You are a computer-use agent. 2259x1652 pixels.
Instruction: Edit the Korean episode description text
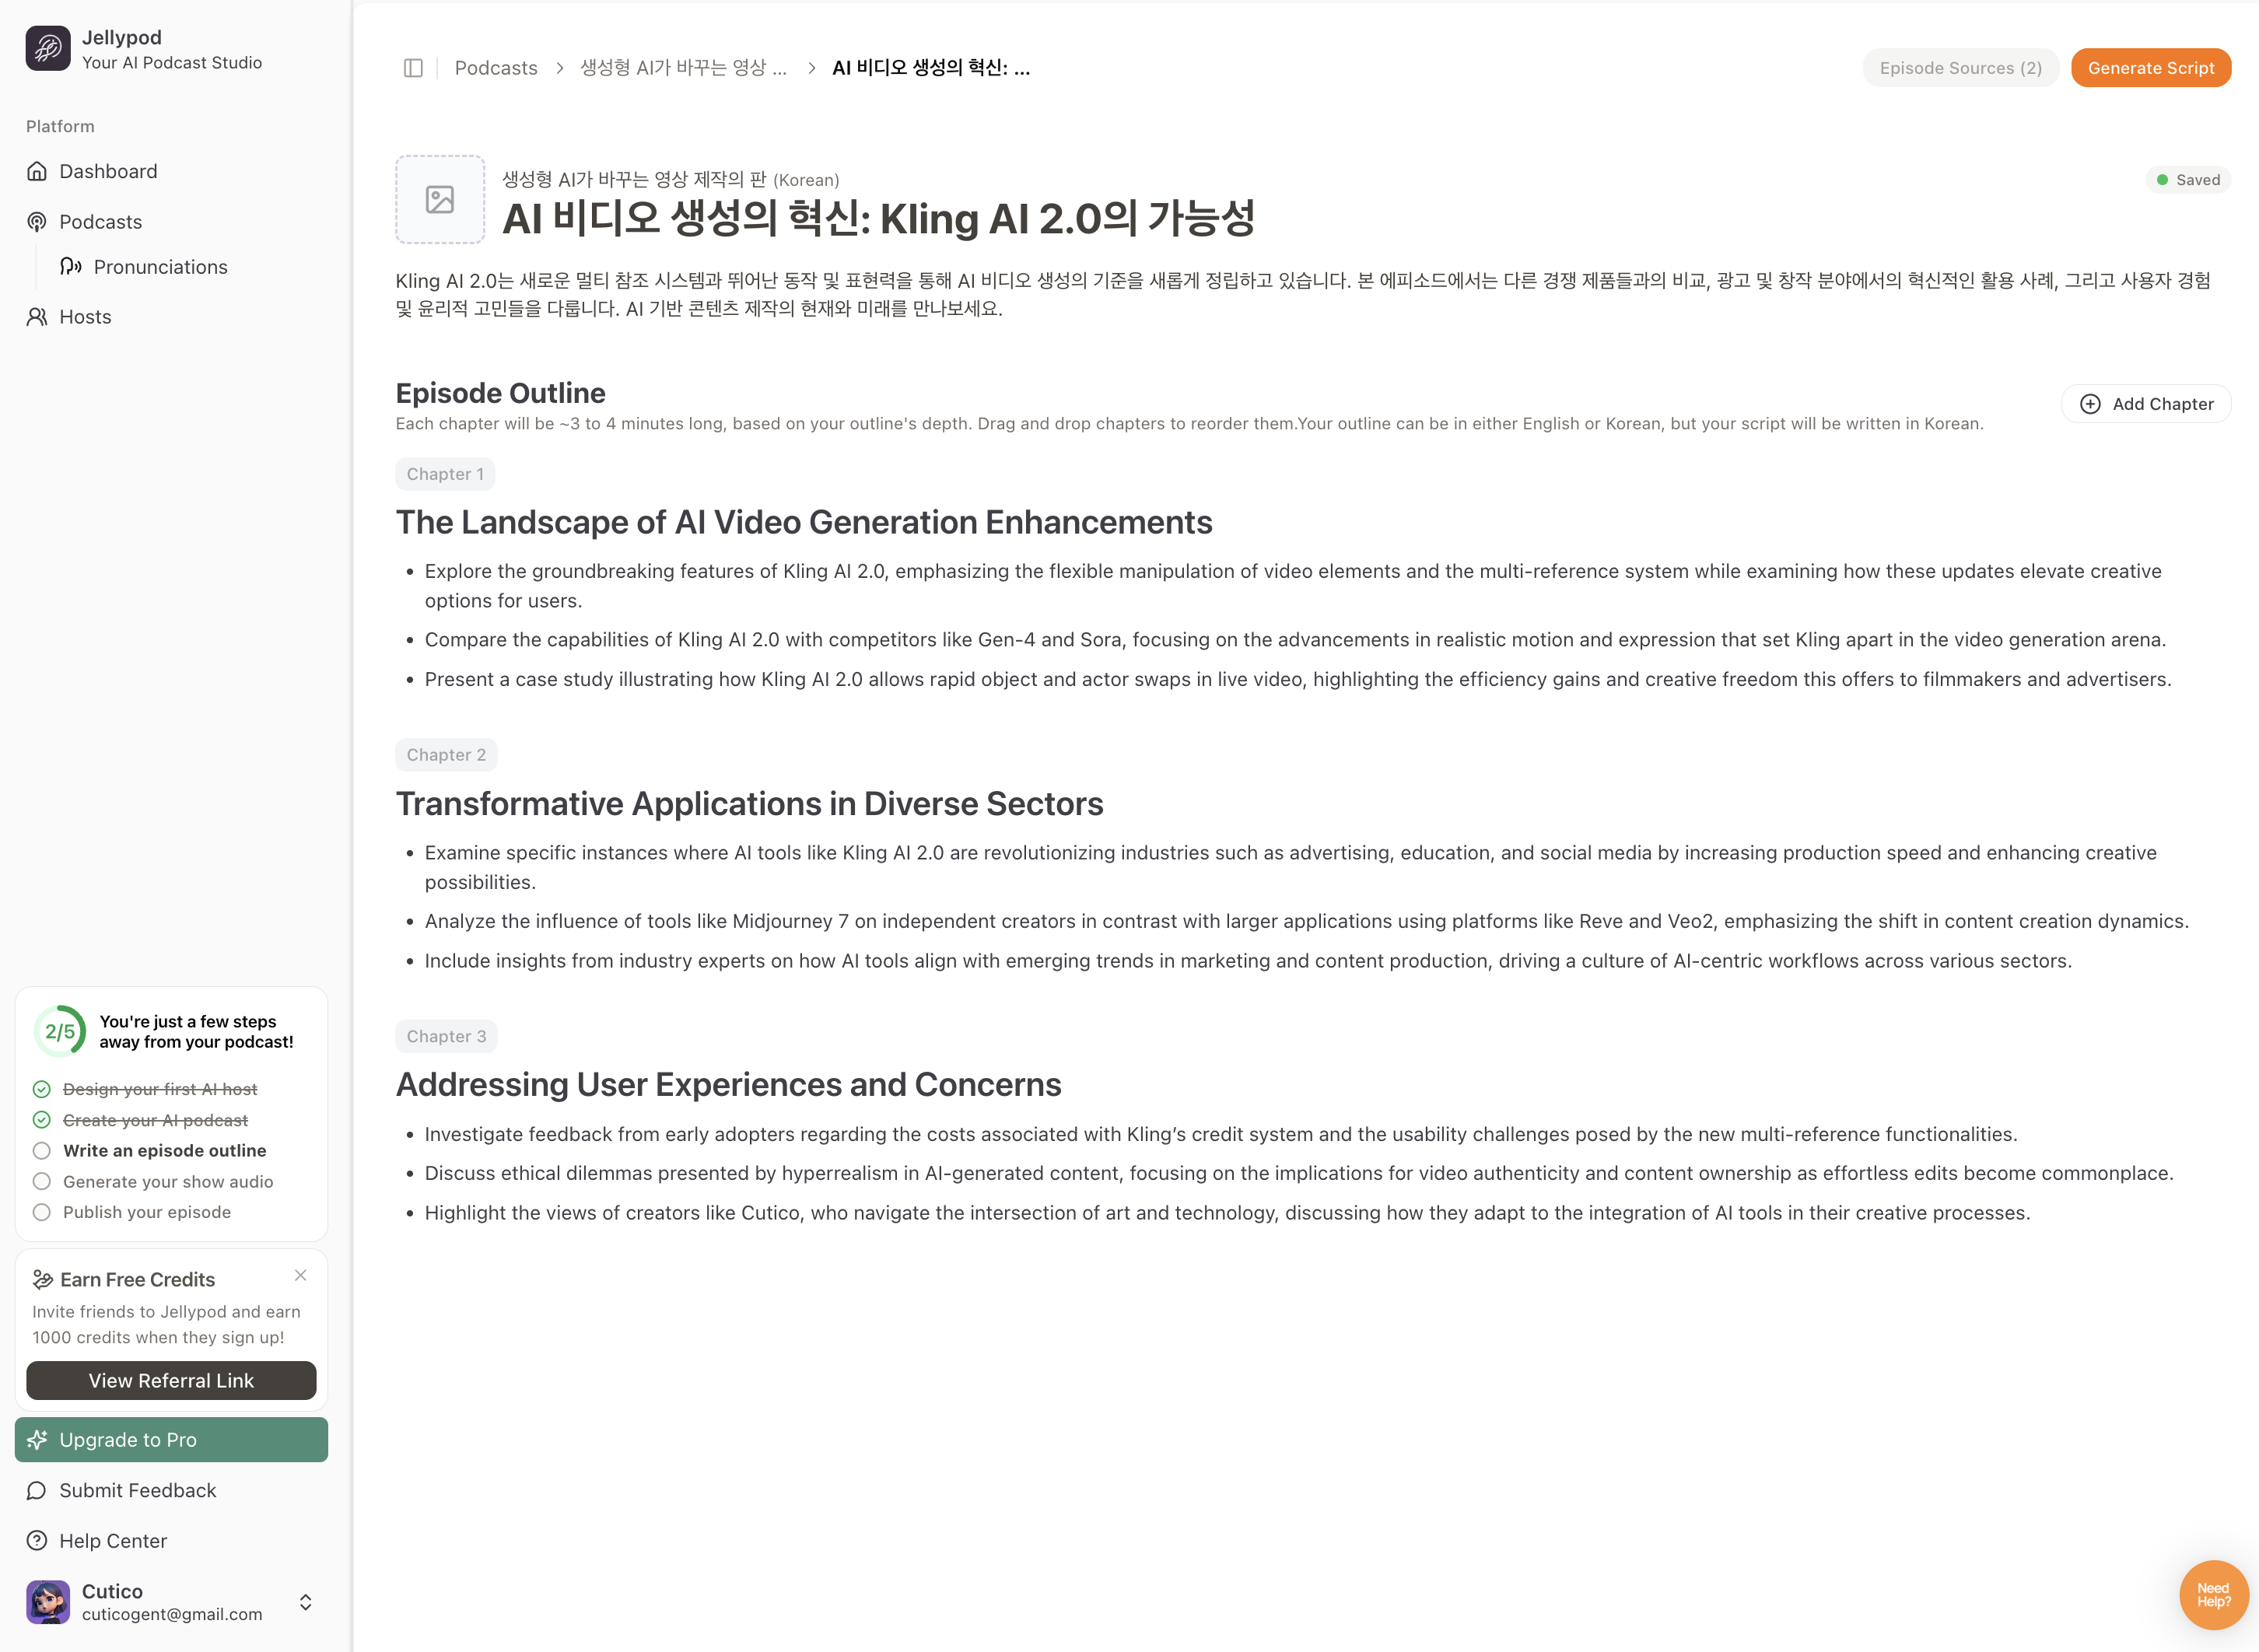coord(1303,294)
